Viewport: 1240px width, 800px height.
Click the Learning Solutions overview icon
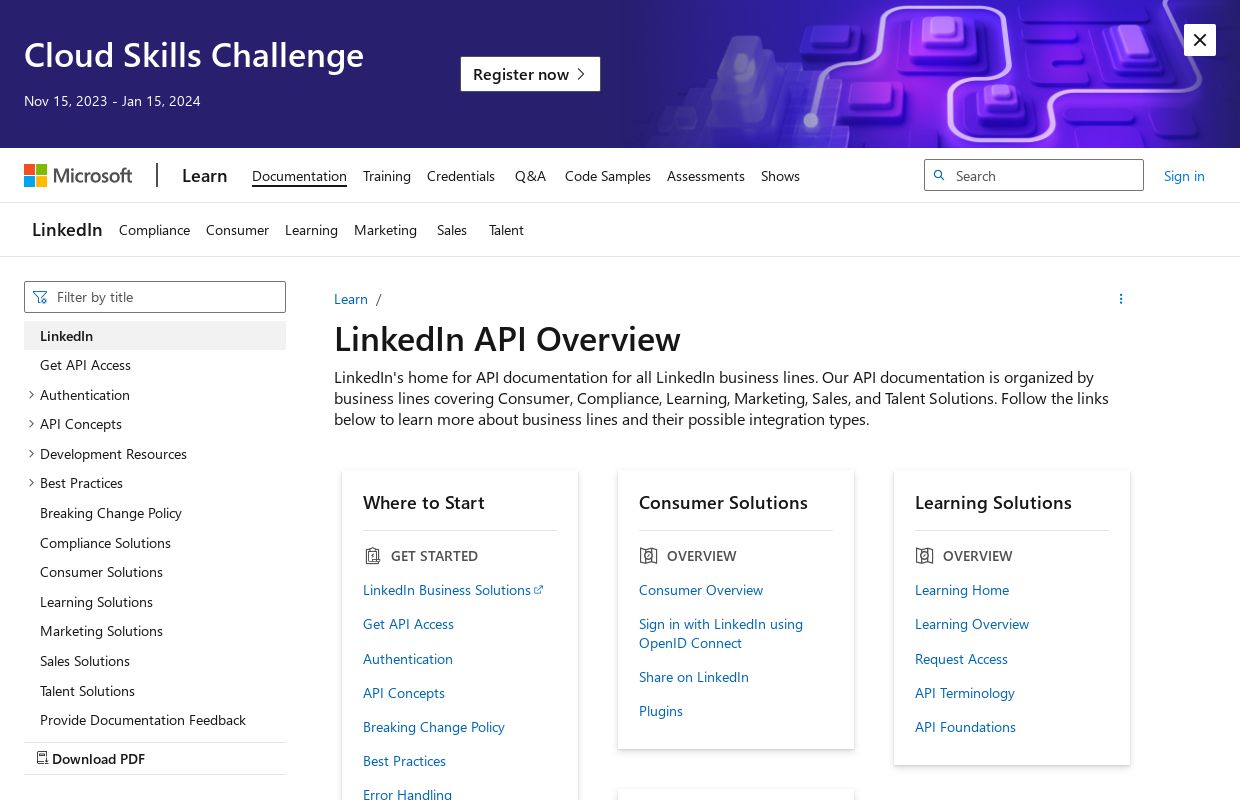924,556
